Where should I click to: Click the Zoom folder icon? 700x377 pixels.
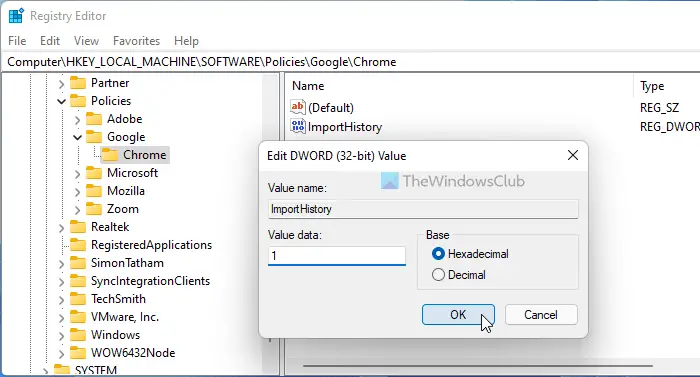(94, 209)
